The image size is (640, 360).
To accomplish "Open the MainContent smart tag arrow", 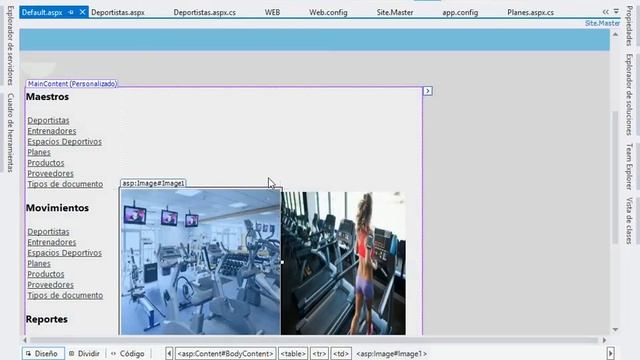I will point(427,91).
